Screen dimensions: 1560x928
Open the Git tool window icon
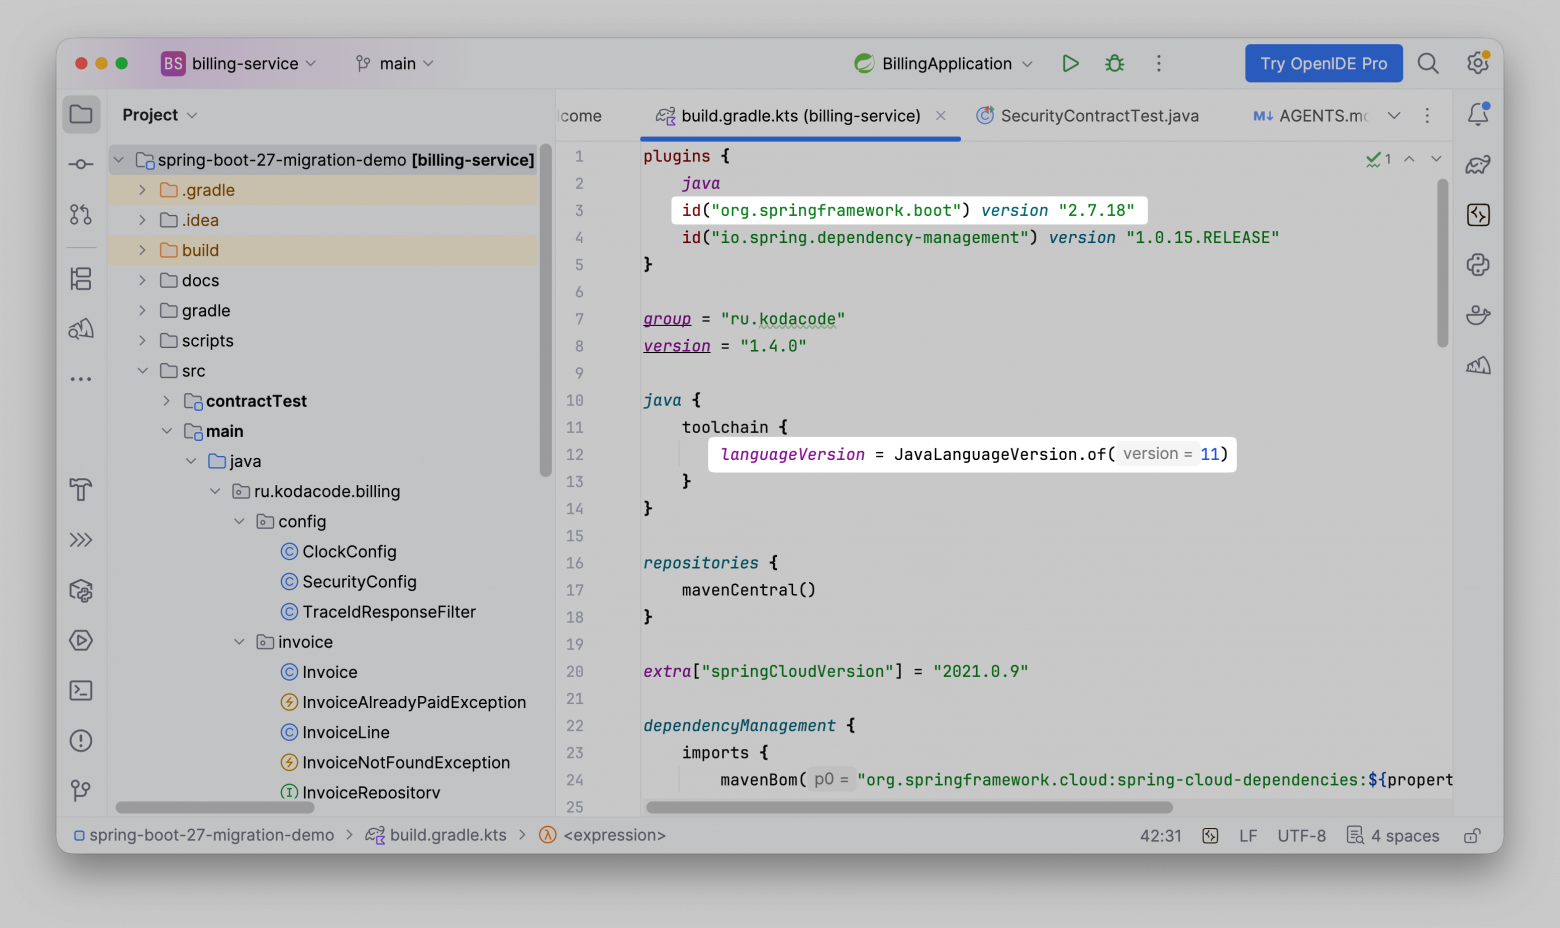(81, 790)
